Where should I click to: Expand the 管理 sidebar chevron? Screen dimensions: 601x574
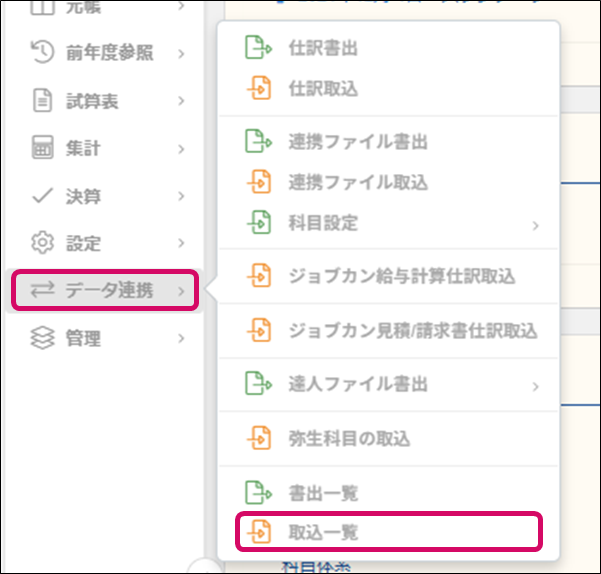(x=181, y=339)
